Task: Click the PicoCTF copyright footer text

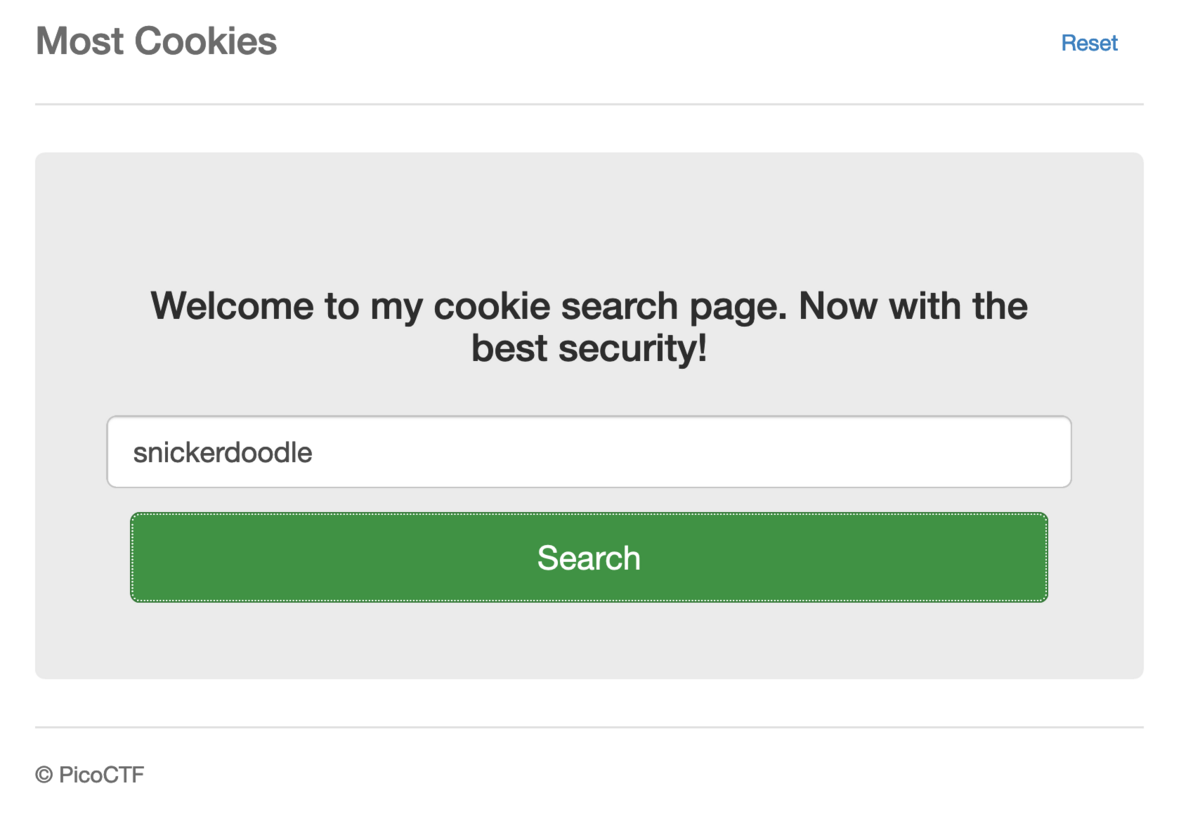Action: pos(90,774)
